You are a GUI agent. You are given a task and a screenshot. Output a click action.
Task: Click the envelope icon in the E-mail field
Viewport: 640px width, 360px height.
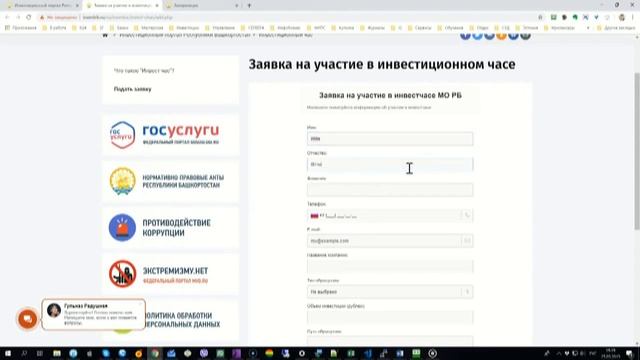(x=467, y=241)
